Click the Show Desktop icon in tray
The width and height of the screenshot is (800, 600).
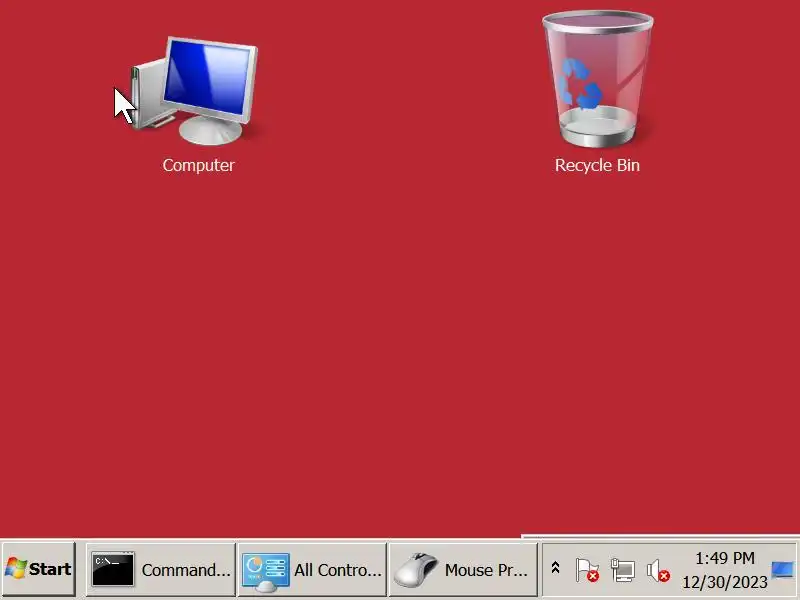(x=782, y=569)
